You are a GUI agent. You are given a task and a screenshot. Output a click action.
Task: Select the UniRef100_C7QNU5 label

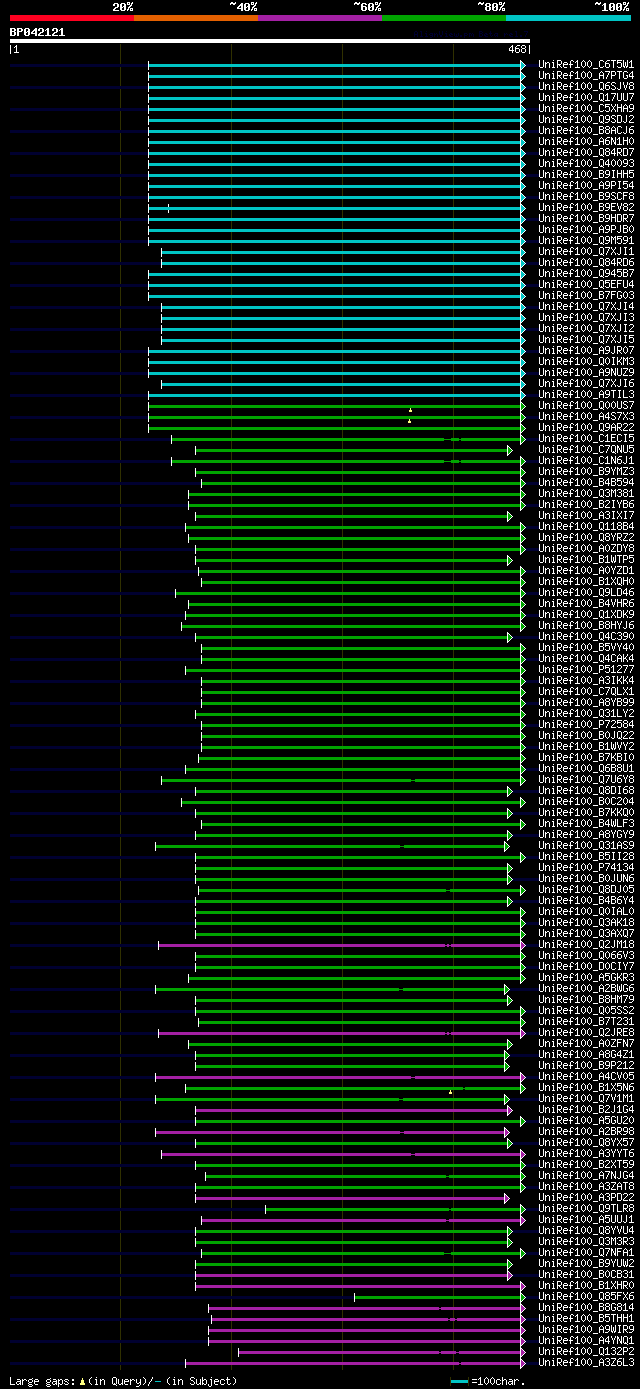(x=586, y=449)
